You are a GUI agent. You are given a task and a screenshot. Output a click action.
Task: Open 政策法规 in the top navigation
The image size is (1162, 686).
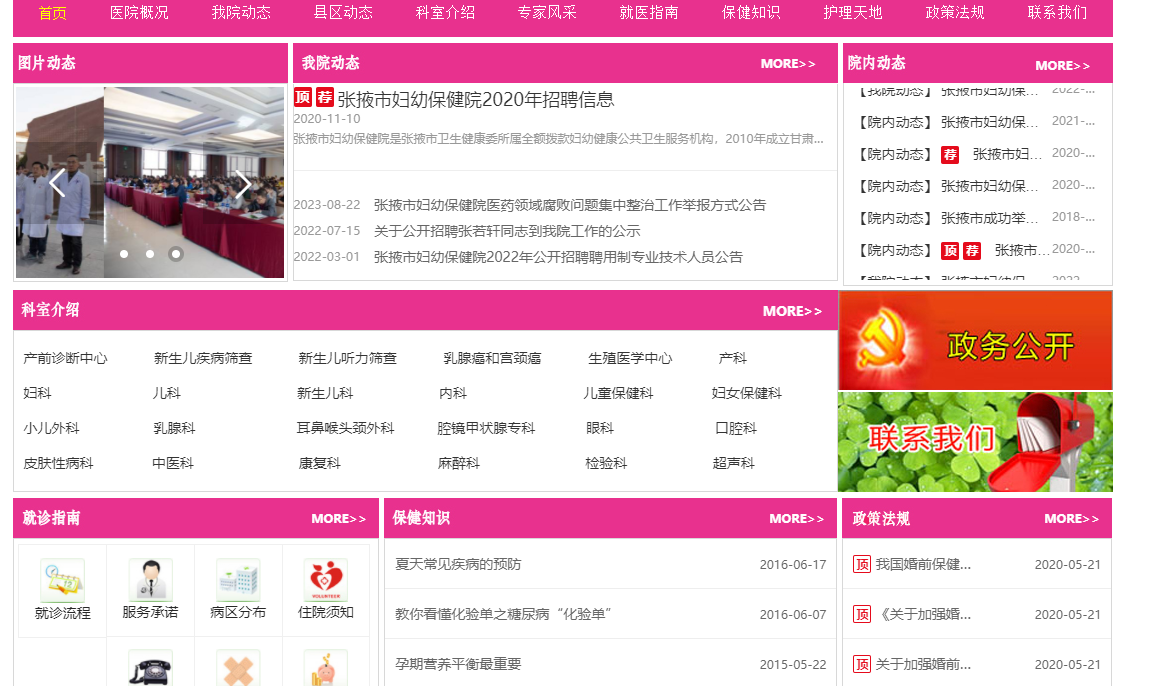[955, 13]
